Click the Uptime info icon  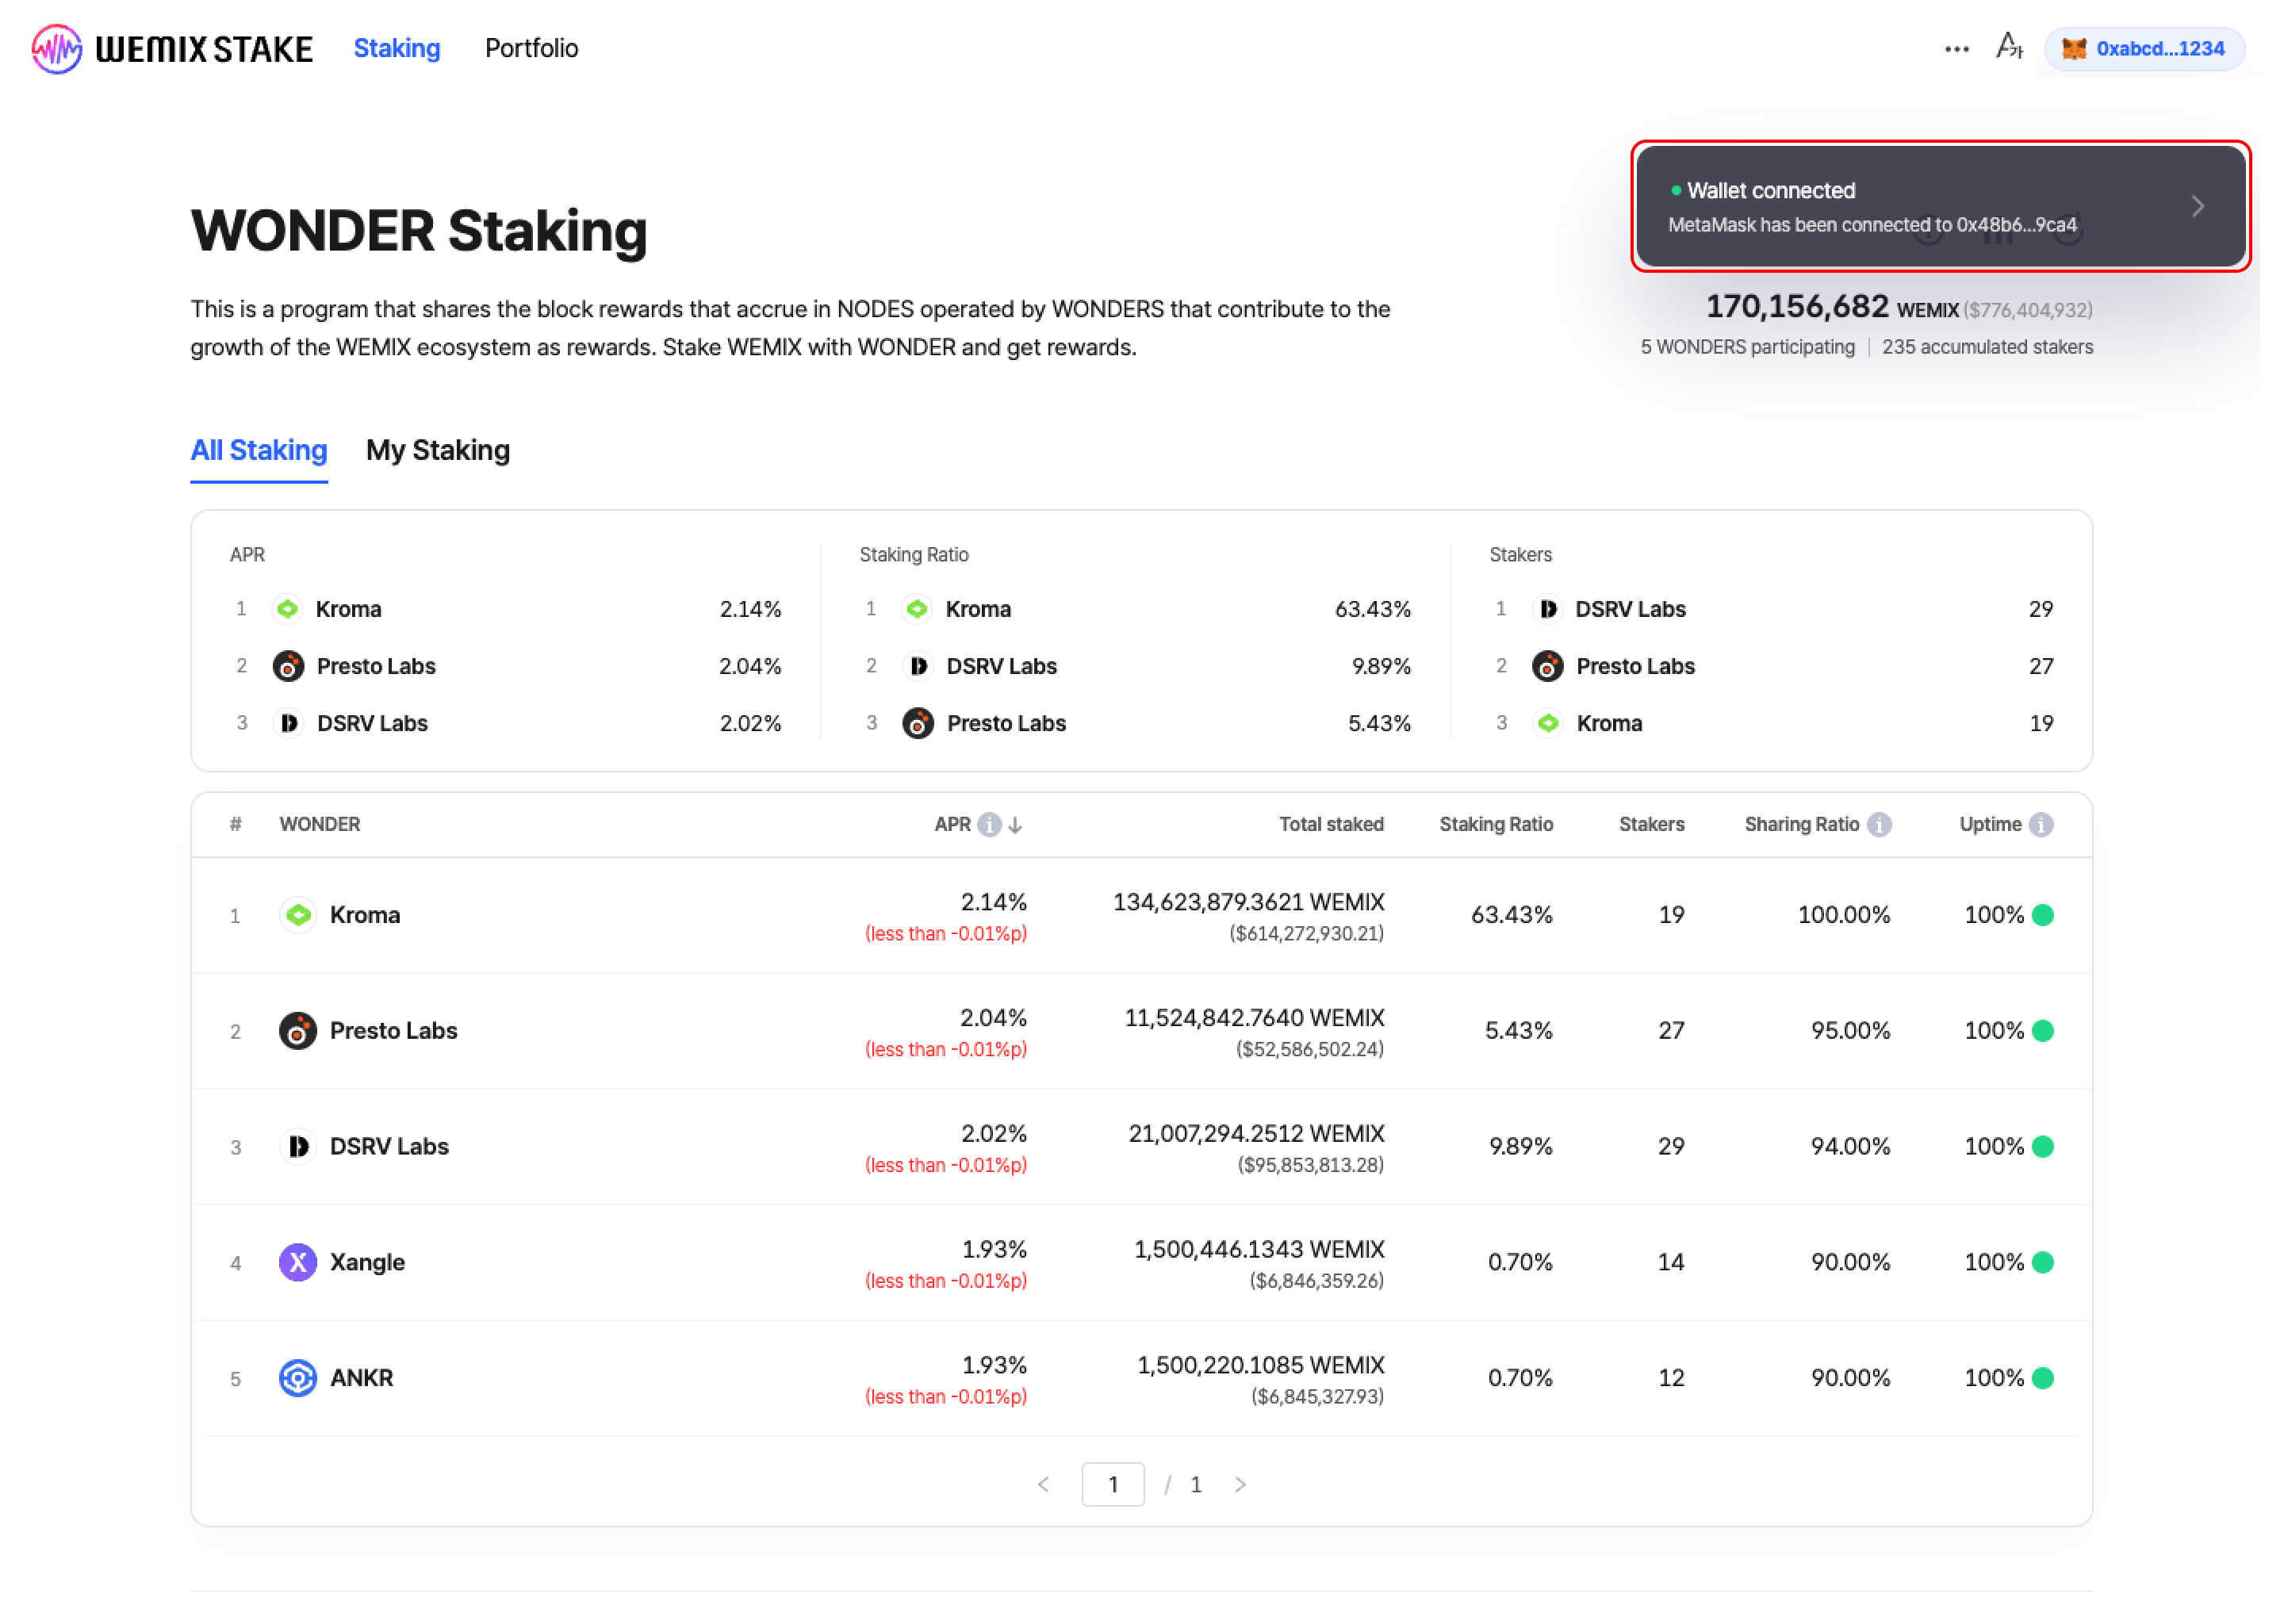(x=2042, y=824)
